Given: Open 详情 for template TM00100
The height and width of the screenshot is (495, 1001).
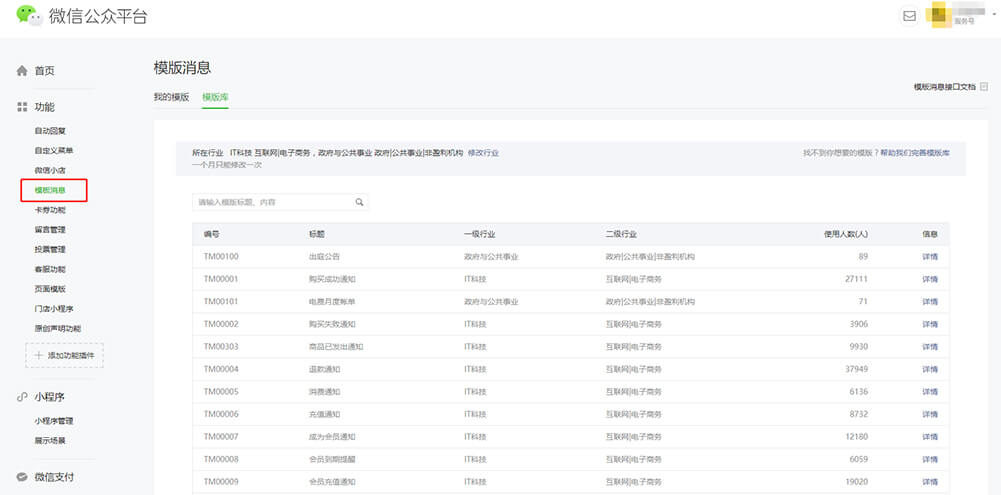Looking at the screenshot, I should click(929, 257).
